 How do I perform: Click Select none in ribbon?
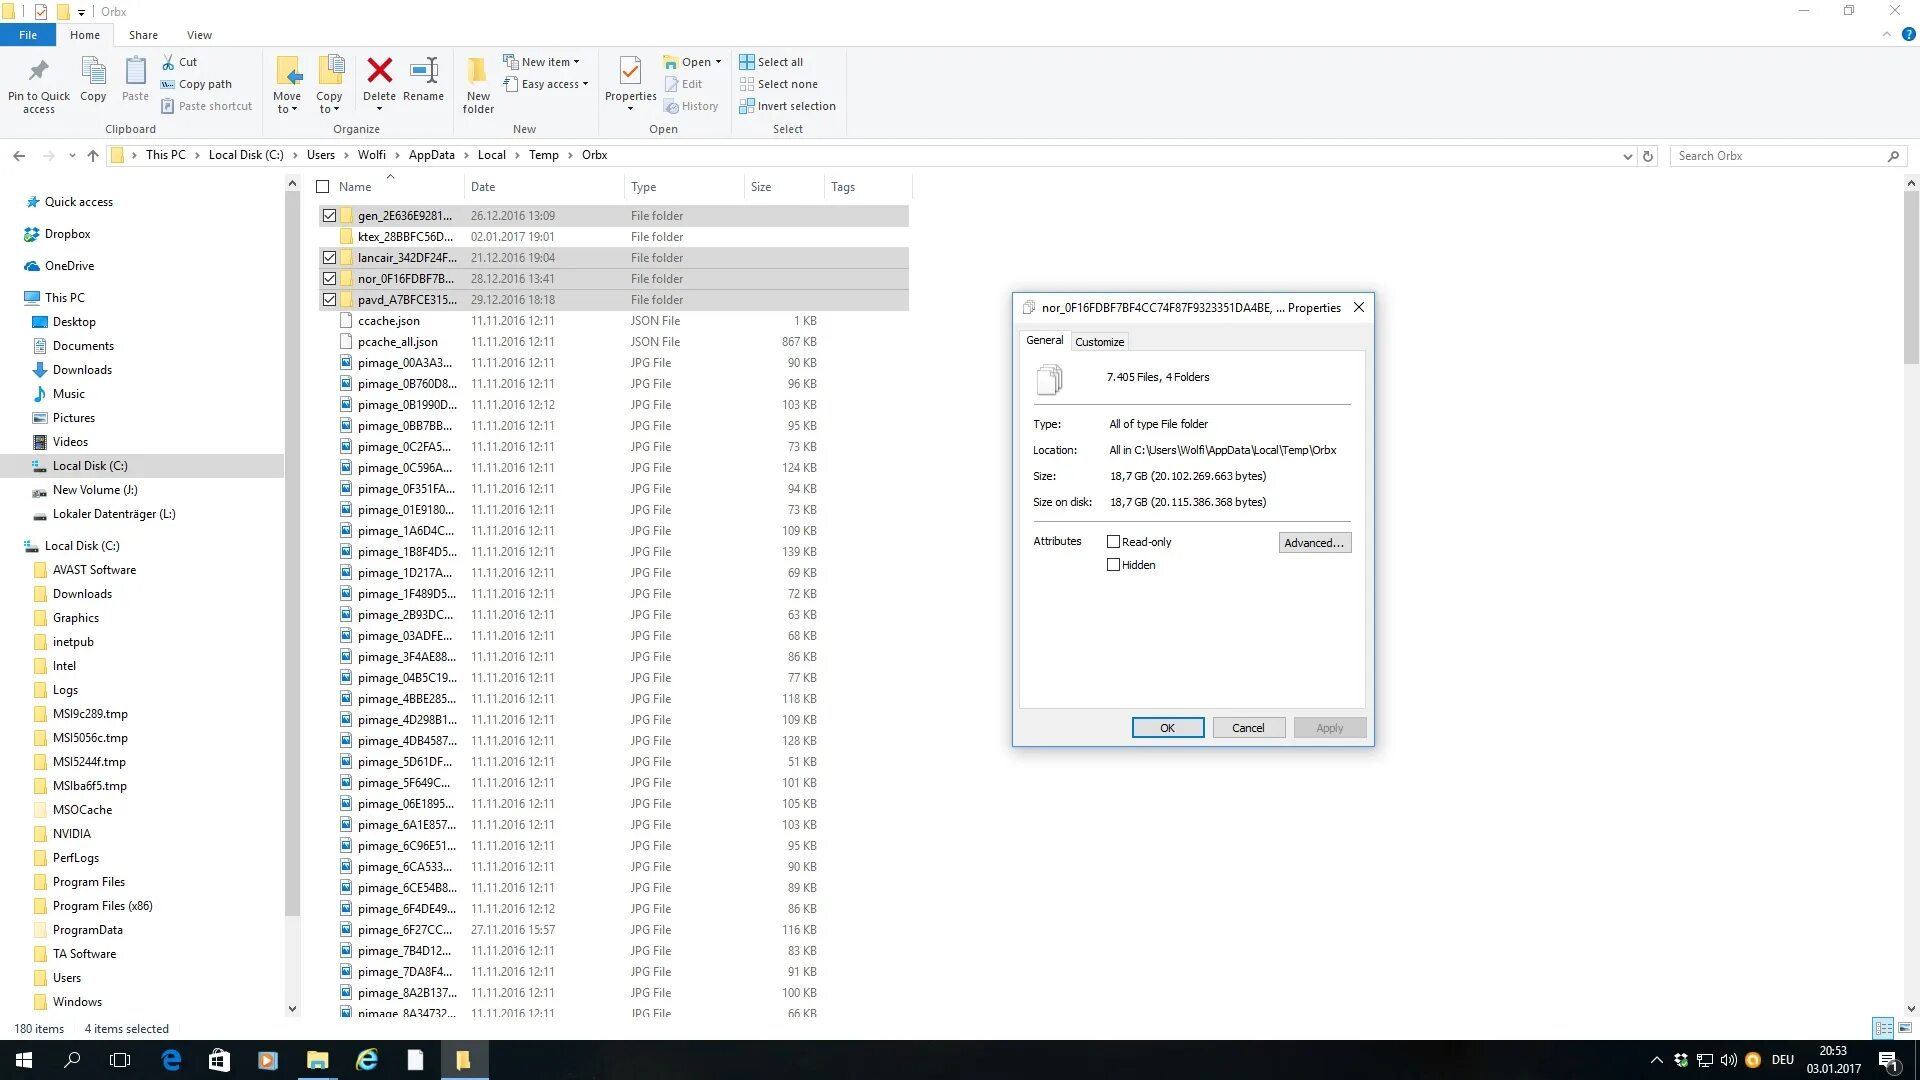(778, 84)
